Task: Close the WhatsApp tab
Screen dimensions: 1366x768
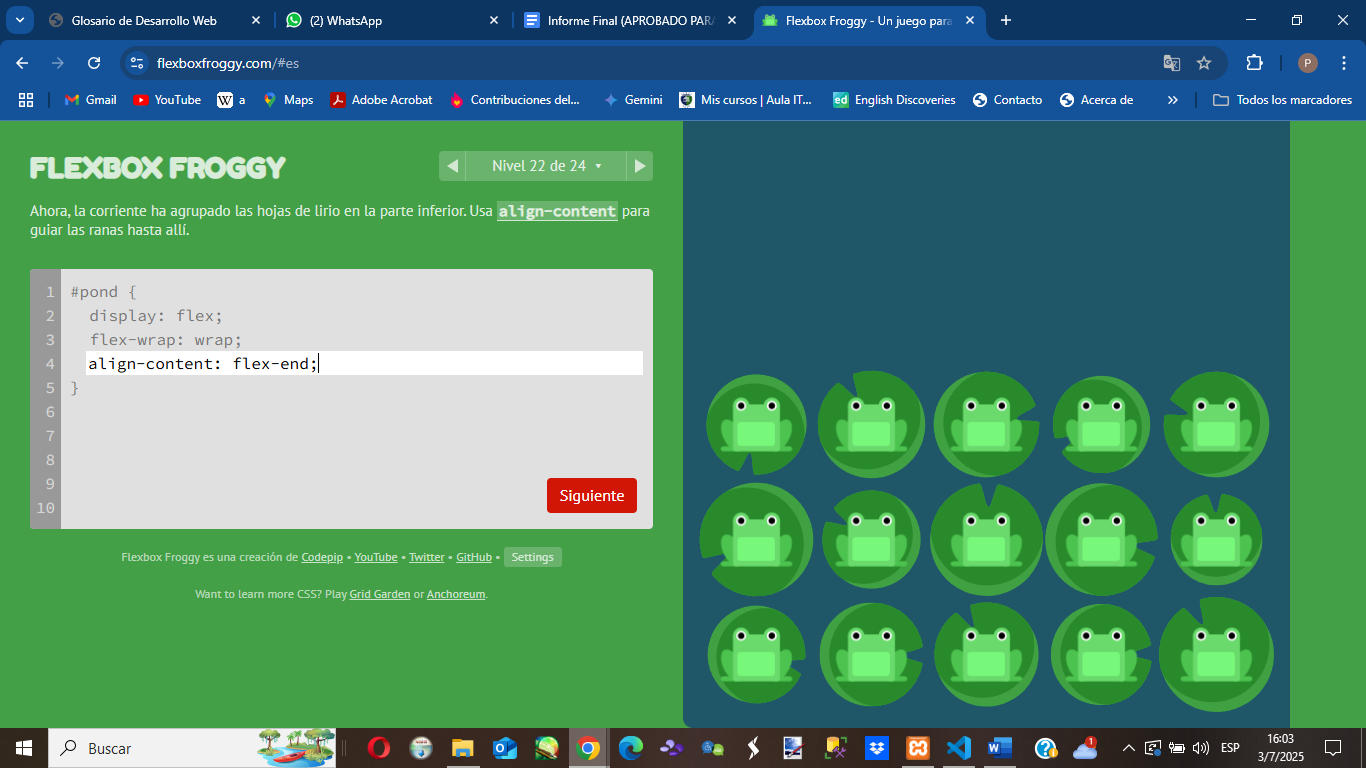Action: 494,20
